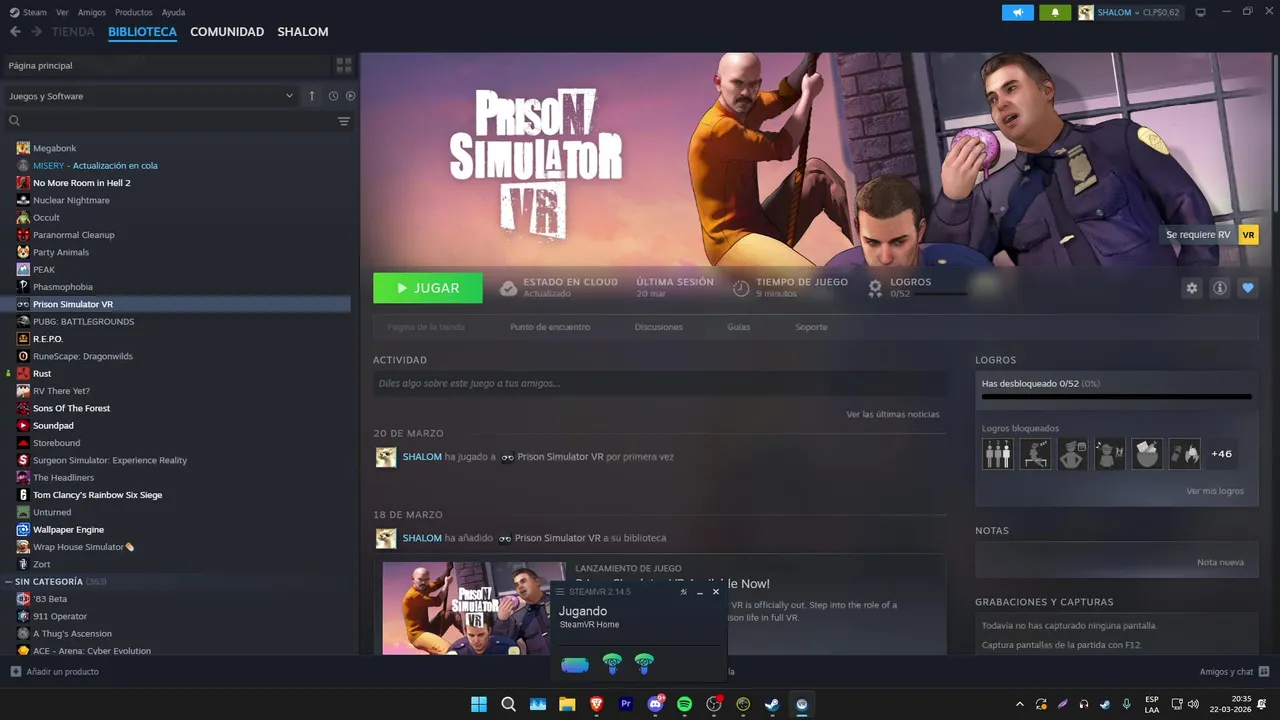This screenshot has height=720, width=1280.
Task: Show hidden system tray icons
Action: pos(1020,704)
